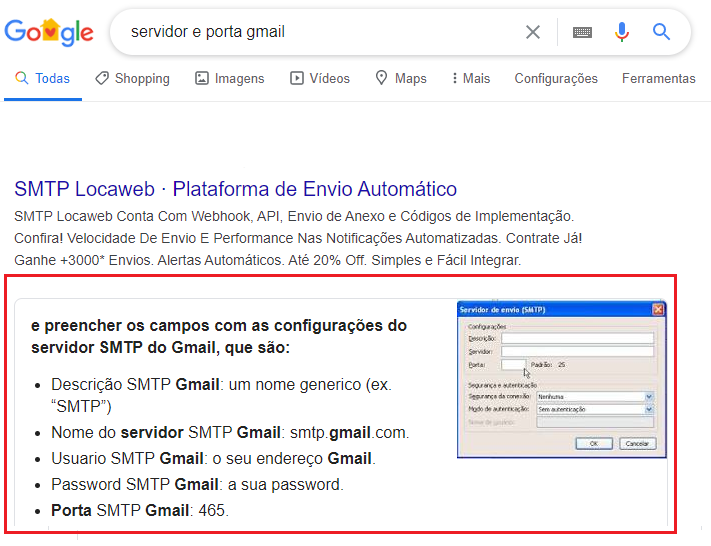Click the SMTP dialog thumbnail image
711x546 pixels.
pos(562,379)
